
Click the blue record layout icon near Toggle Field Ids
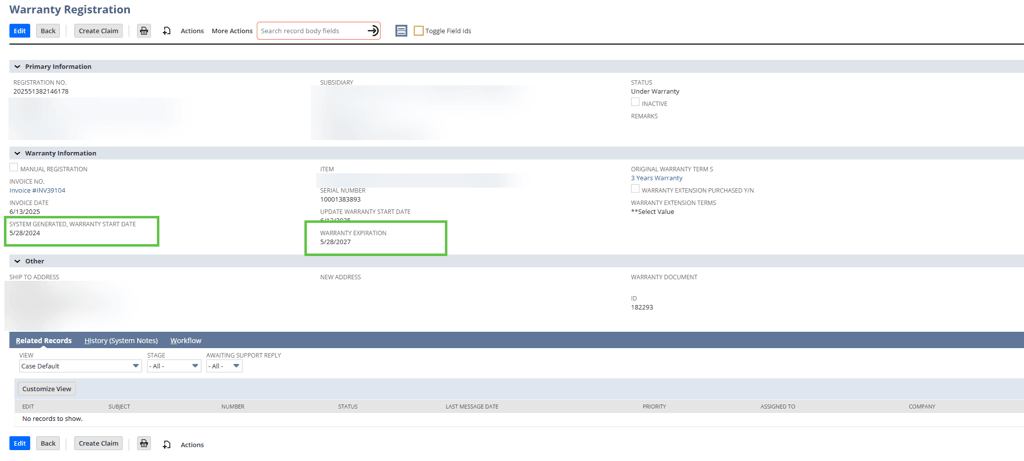pos(401,31)
